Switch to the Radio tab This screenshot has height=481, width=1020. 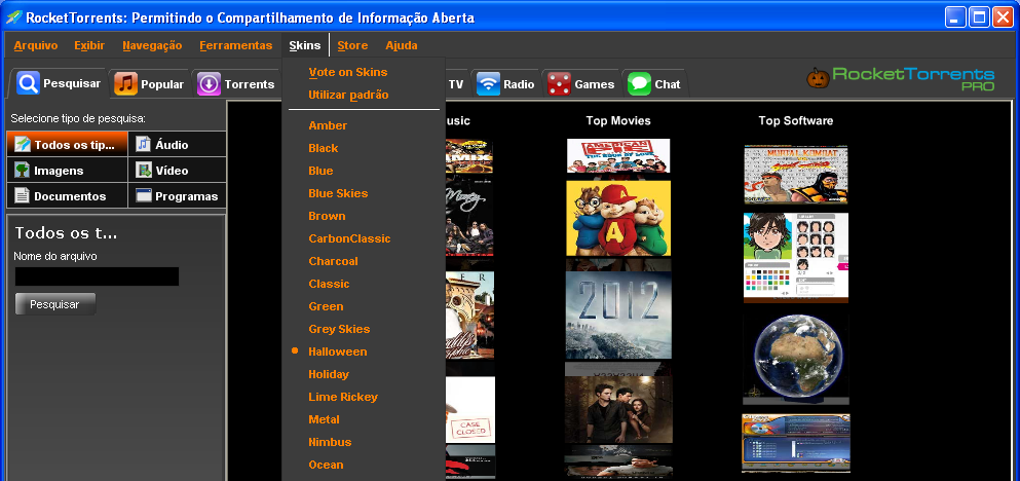(x=505, y=84)
